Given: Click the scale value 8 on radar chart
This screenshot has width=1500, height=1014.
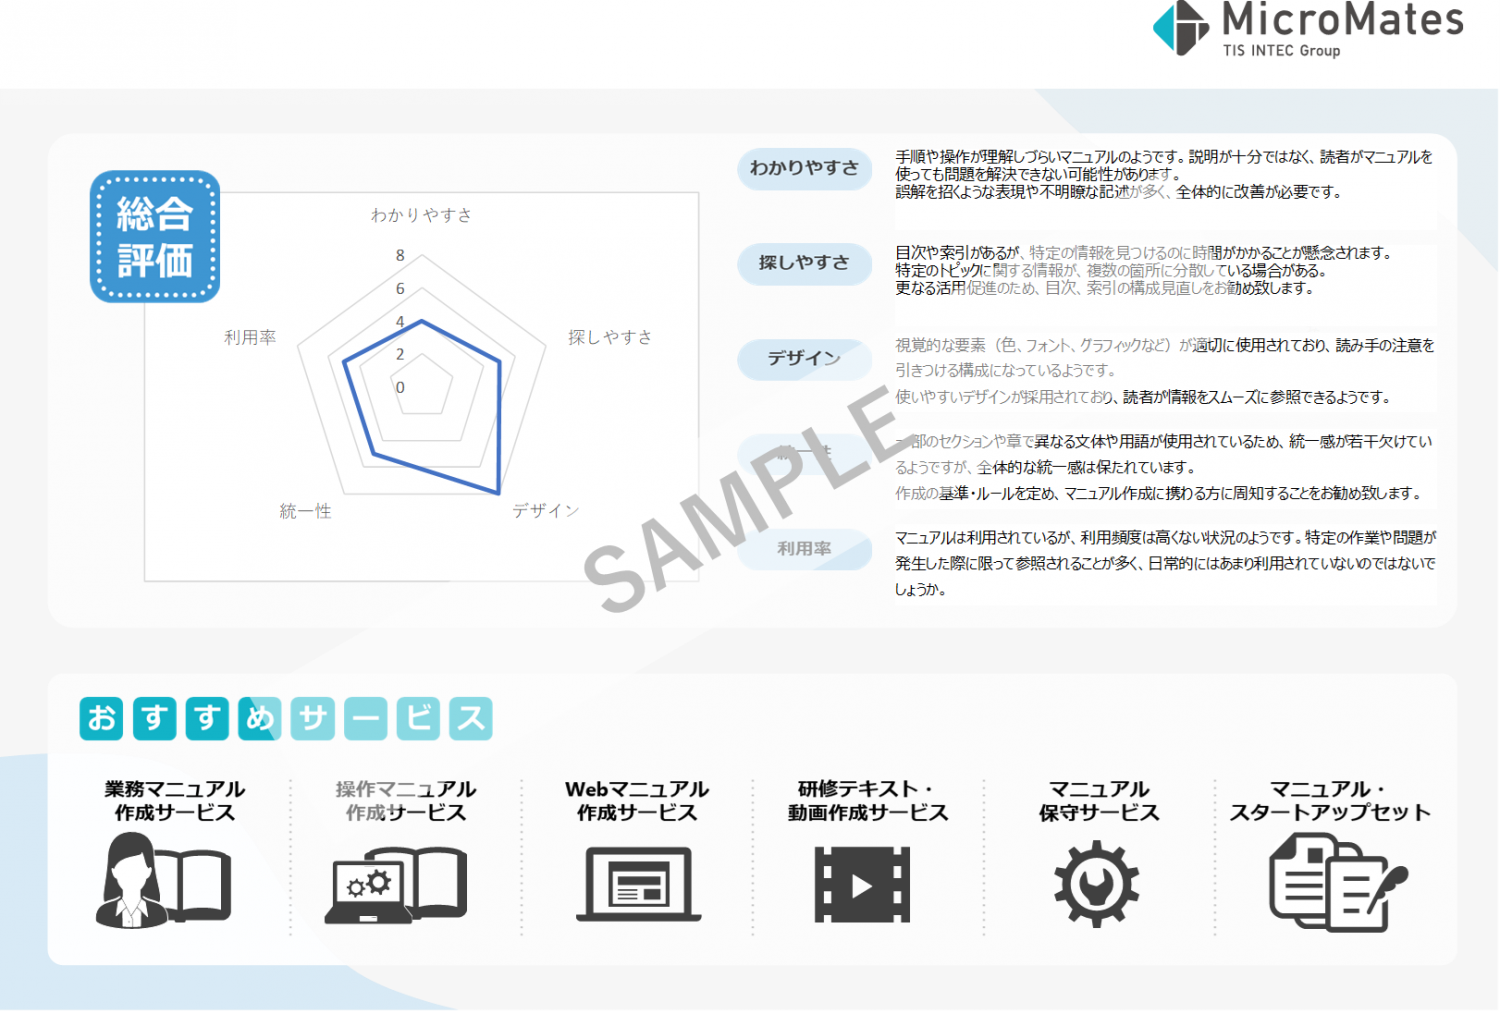Looking at the screenshot, I should pyautogui.click(x=400, y=255).
